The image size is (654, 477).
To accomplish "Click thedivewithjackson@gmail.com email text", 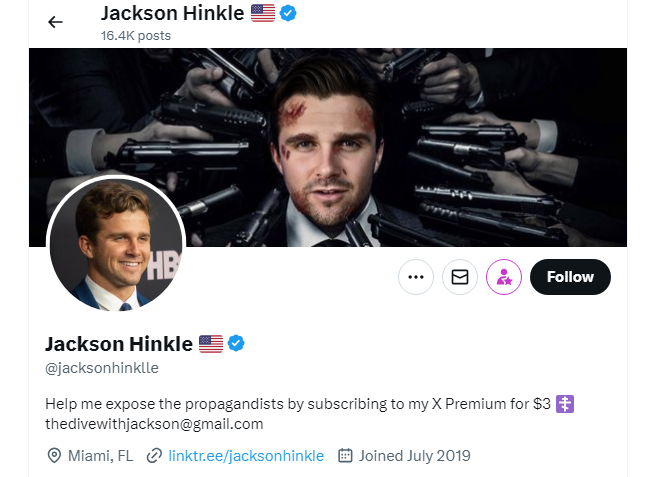I will 154,424.
